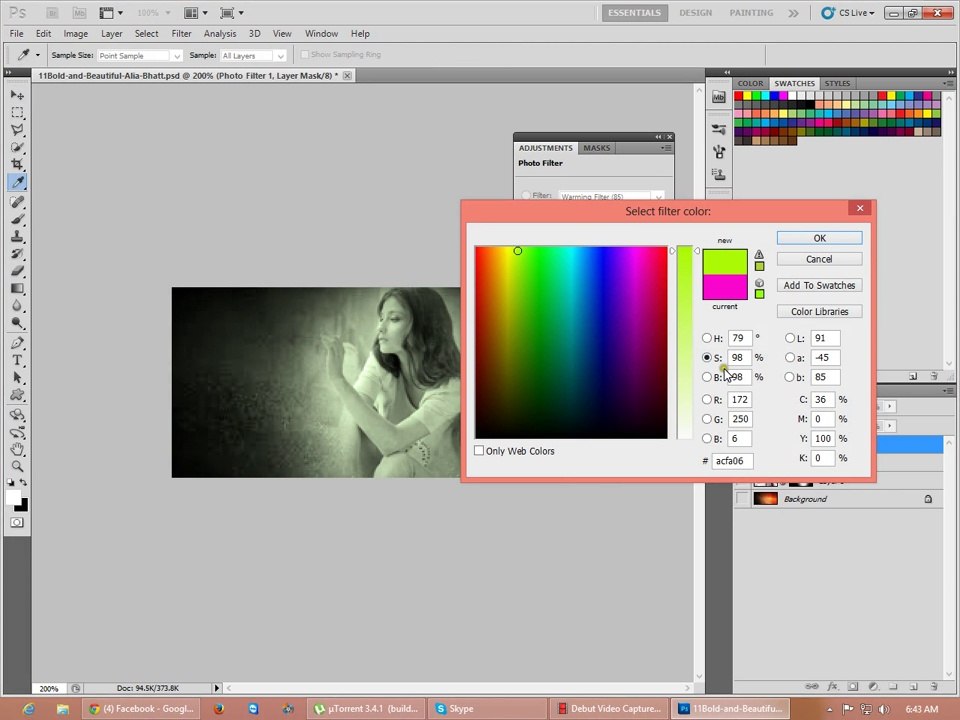Open the Filter menu

click(181, 34)
